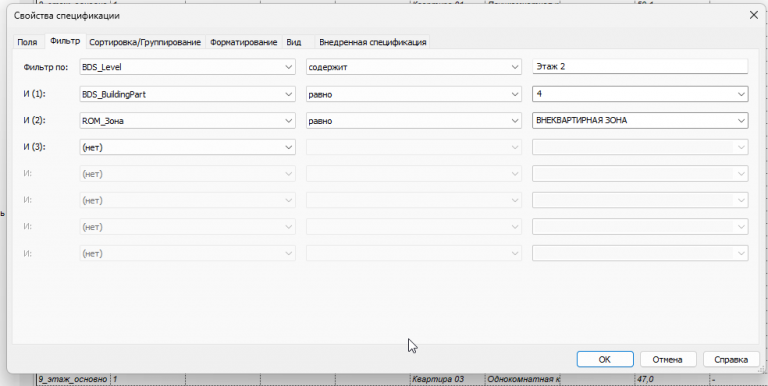Click the Этаж 2 value field
Image resolution: width=768 pixels, height=386 pixels.
pyautogui.click(x=640, y=67)
